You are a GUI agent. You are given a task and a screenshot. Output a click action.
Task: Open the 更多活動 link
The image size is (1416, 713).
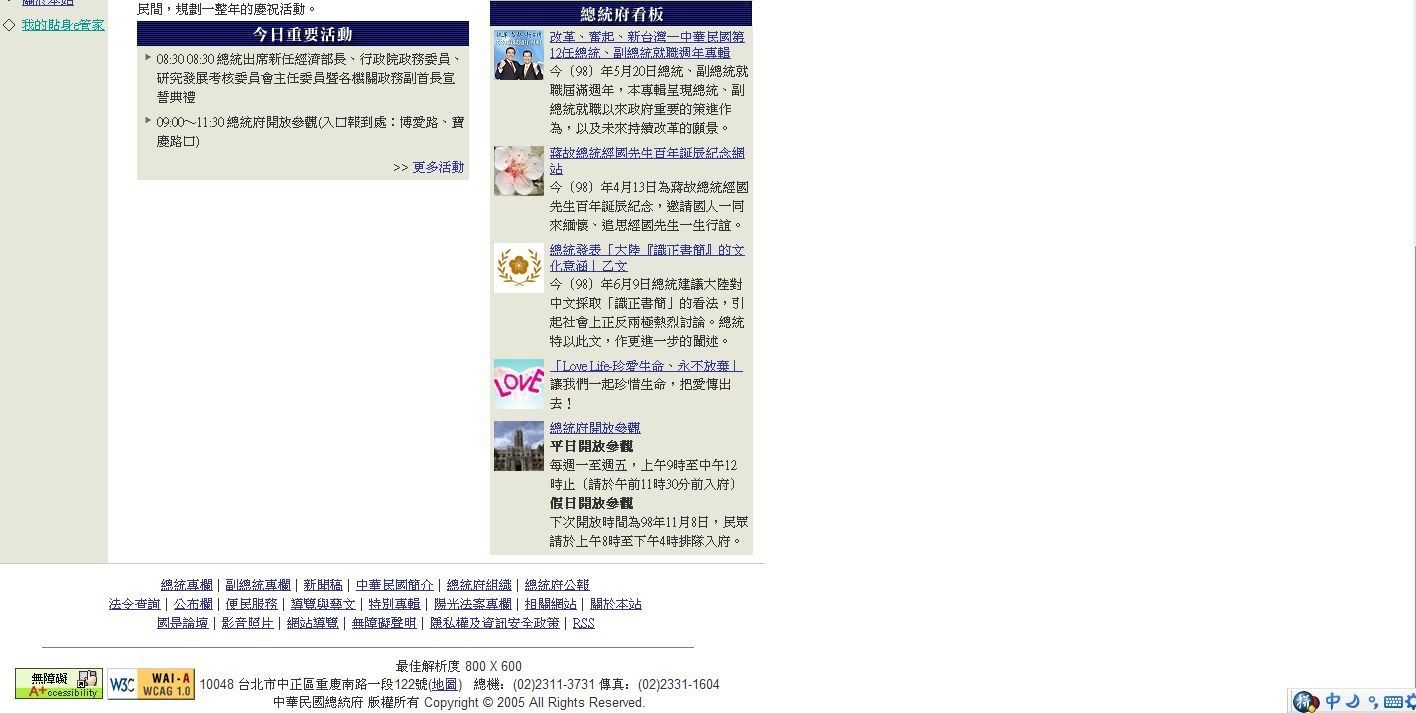point(438,167)
